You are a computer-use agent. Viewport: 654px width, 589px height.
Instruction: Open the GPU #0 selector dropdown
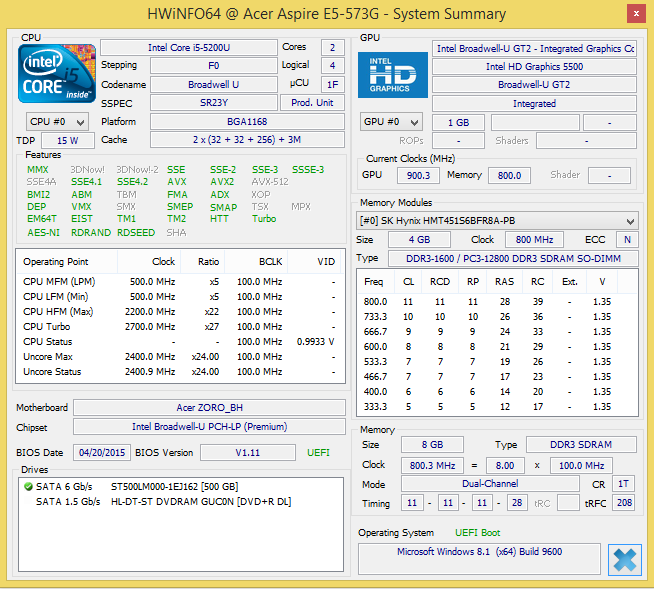tap(391, 122)
